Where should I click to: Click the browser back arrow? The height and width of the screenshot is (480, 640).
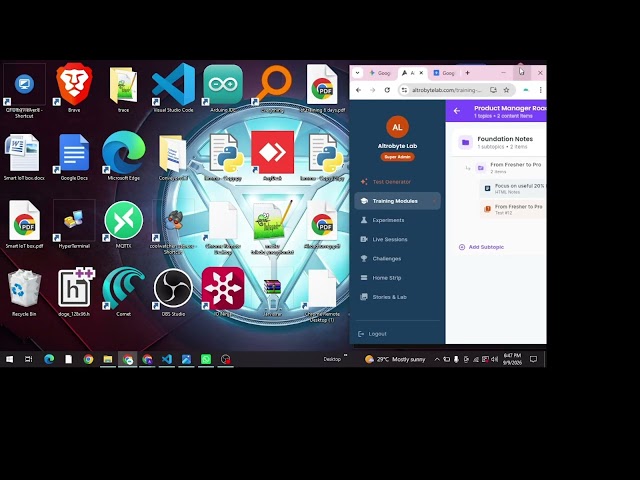pos(358,90)
